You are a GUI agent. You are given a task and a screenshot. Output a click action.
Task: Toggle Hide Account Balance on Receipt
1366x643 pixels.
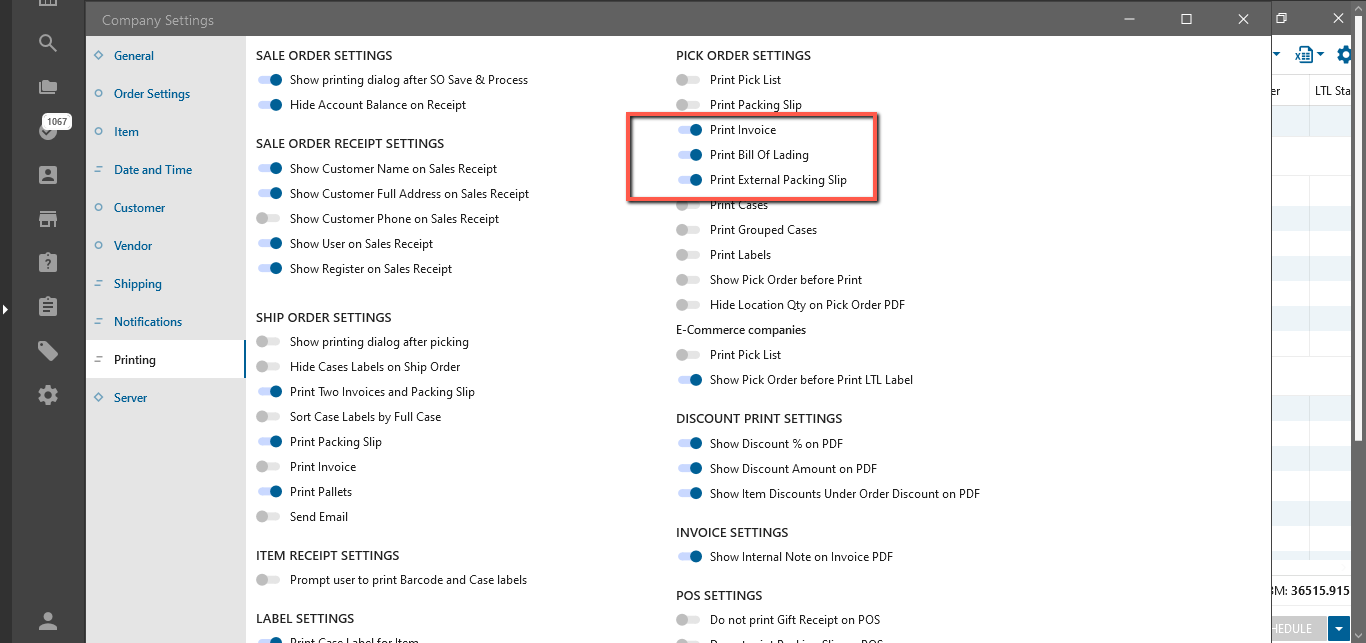click(x=269, y=105)
